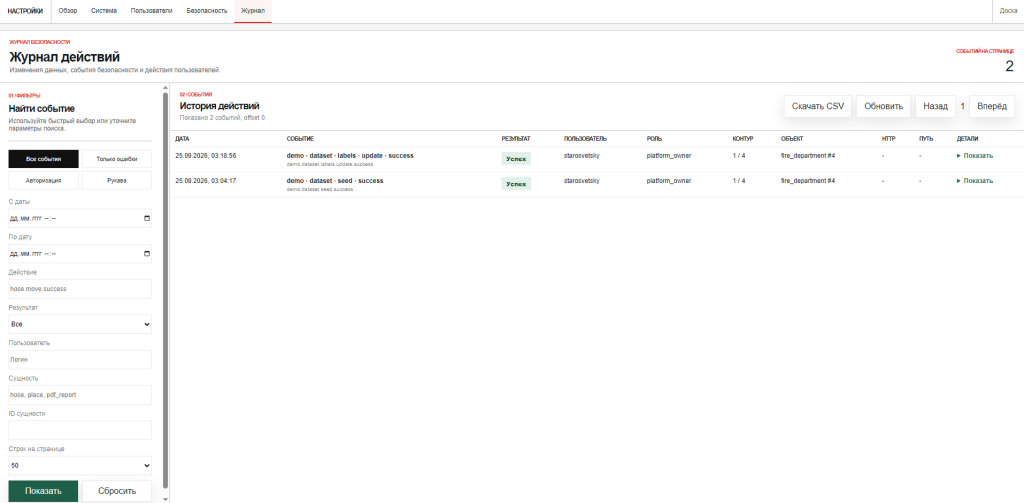Click the Обновить button
This screenshot has height=503, width=1024.
tap(884, 106)
